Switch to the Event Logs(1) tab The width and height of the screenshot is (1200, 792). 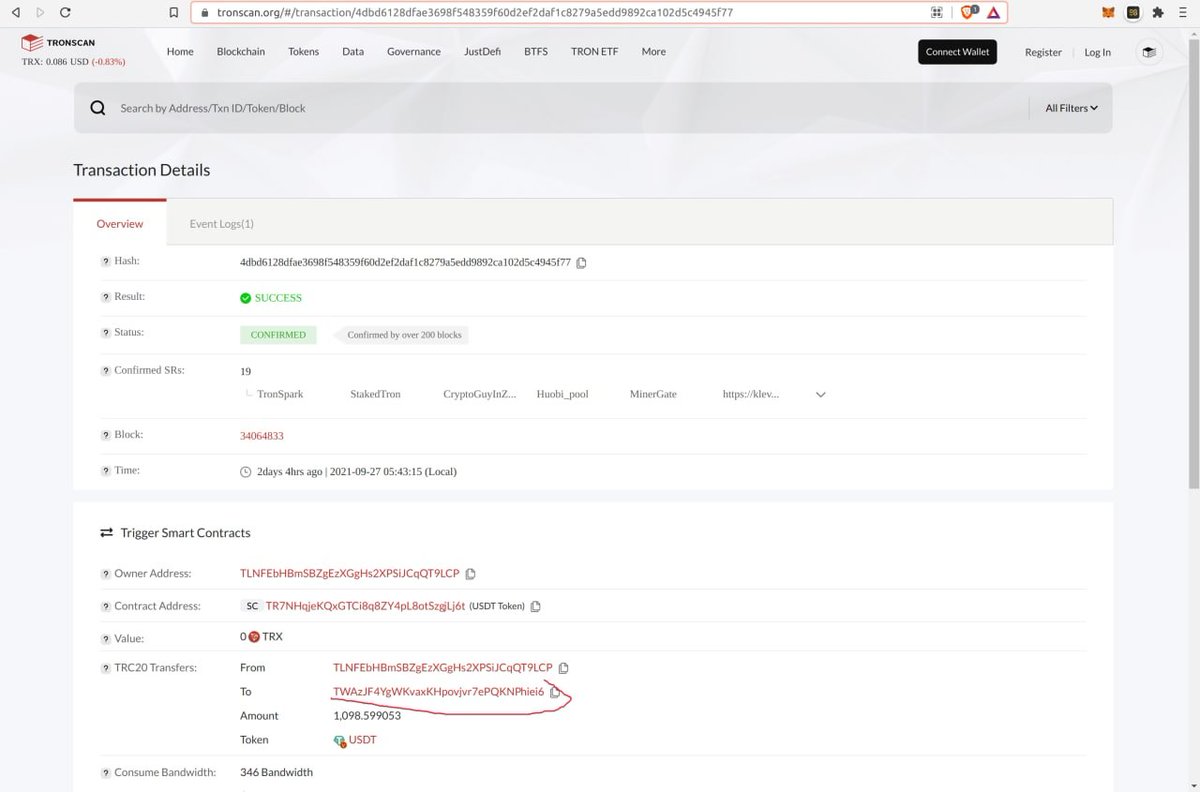(222, 224)
